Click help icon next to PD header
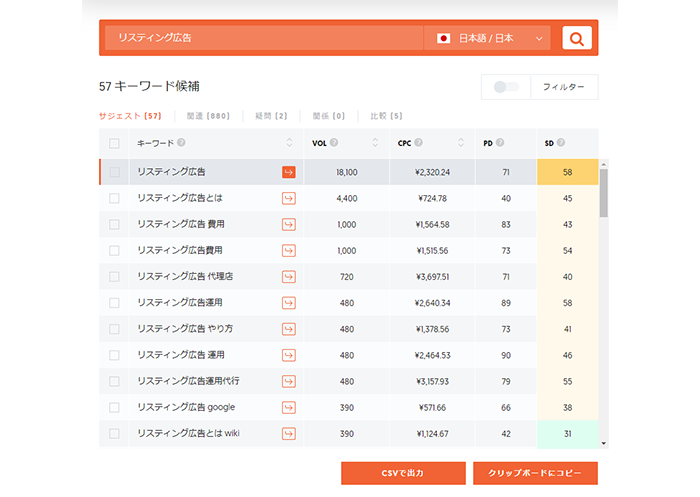Screen dimensions: 700x497 pyautogui.click(x=500, y=142)
